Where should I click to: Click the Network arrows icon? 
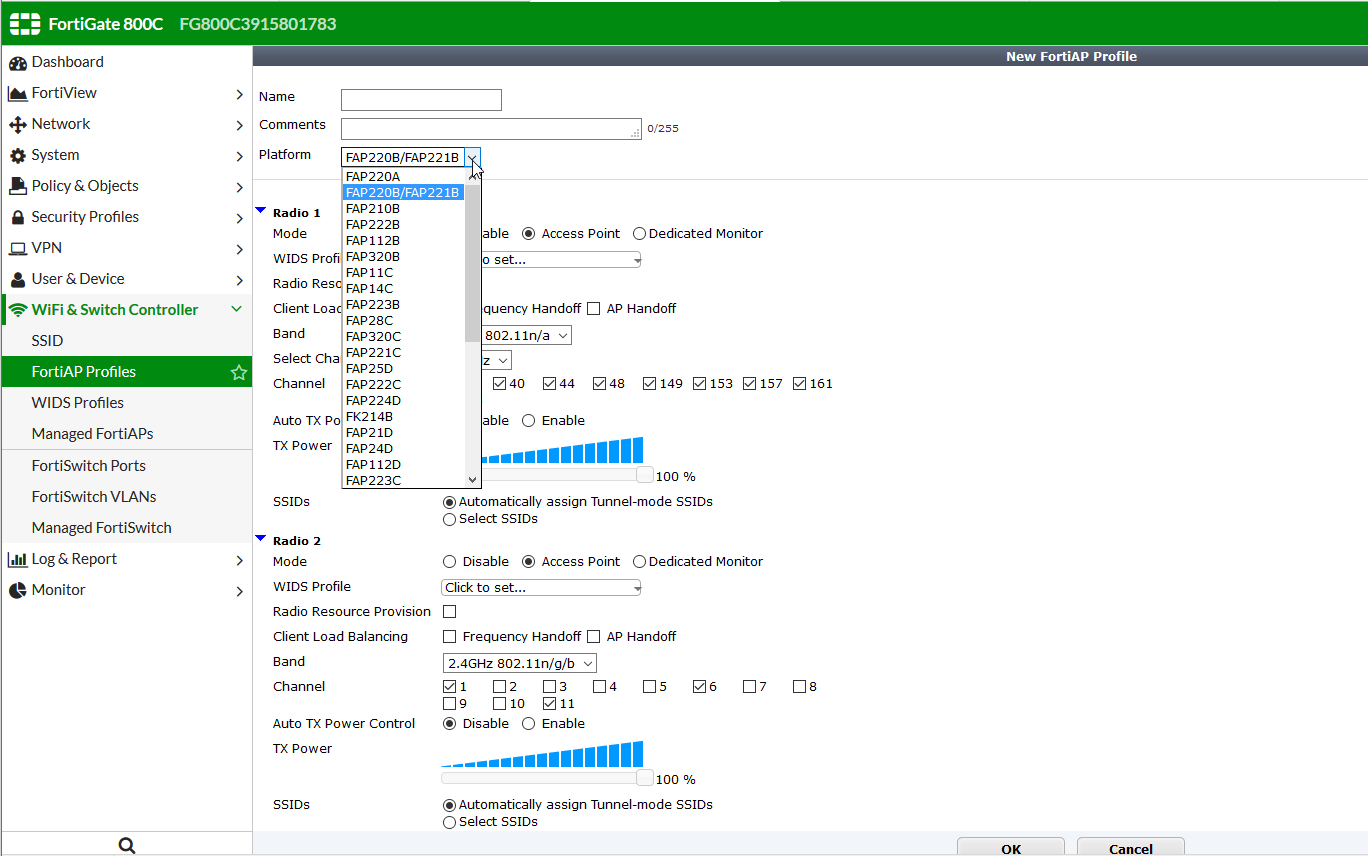coord(17,125)
